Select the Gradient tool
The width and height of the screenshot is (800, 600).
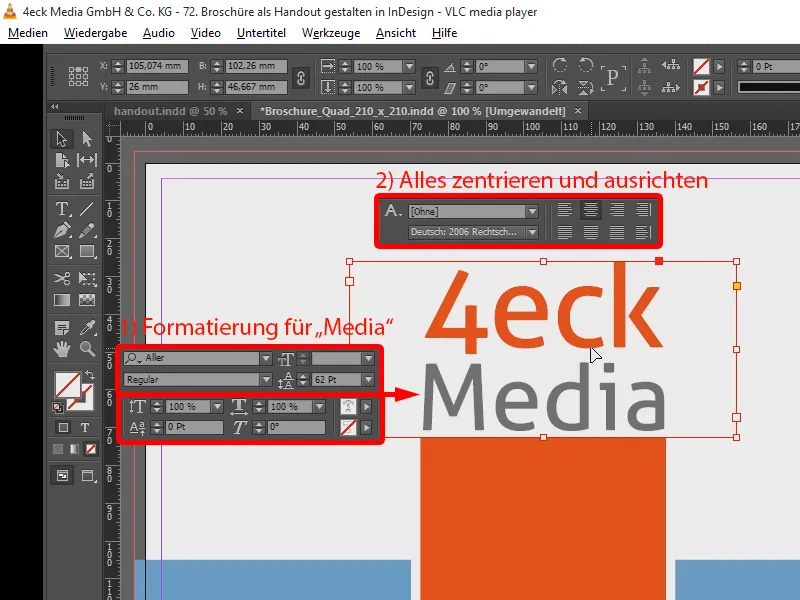(61, 298)
